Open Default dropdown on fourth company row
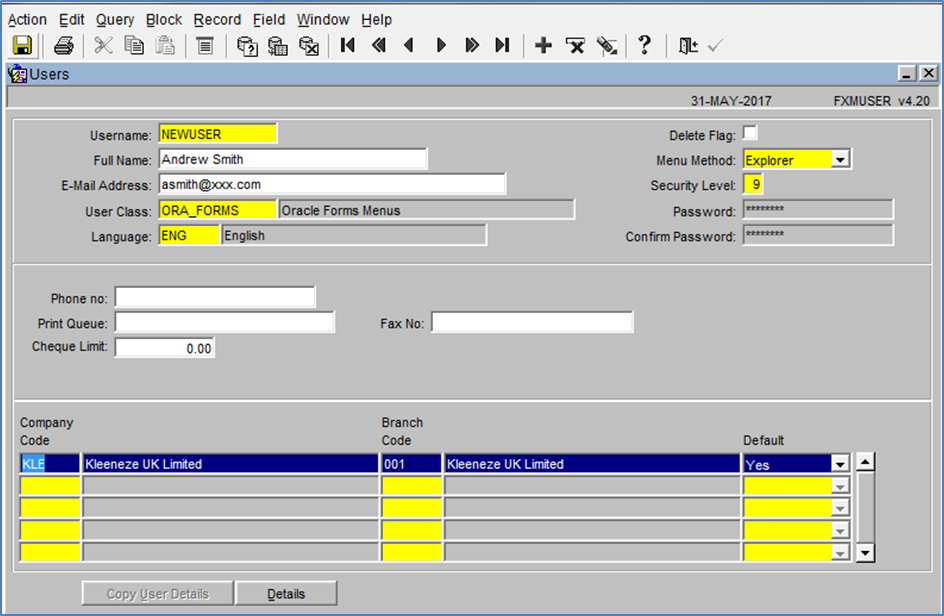This screenshot has width=944, height=616. [840, 530]
